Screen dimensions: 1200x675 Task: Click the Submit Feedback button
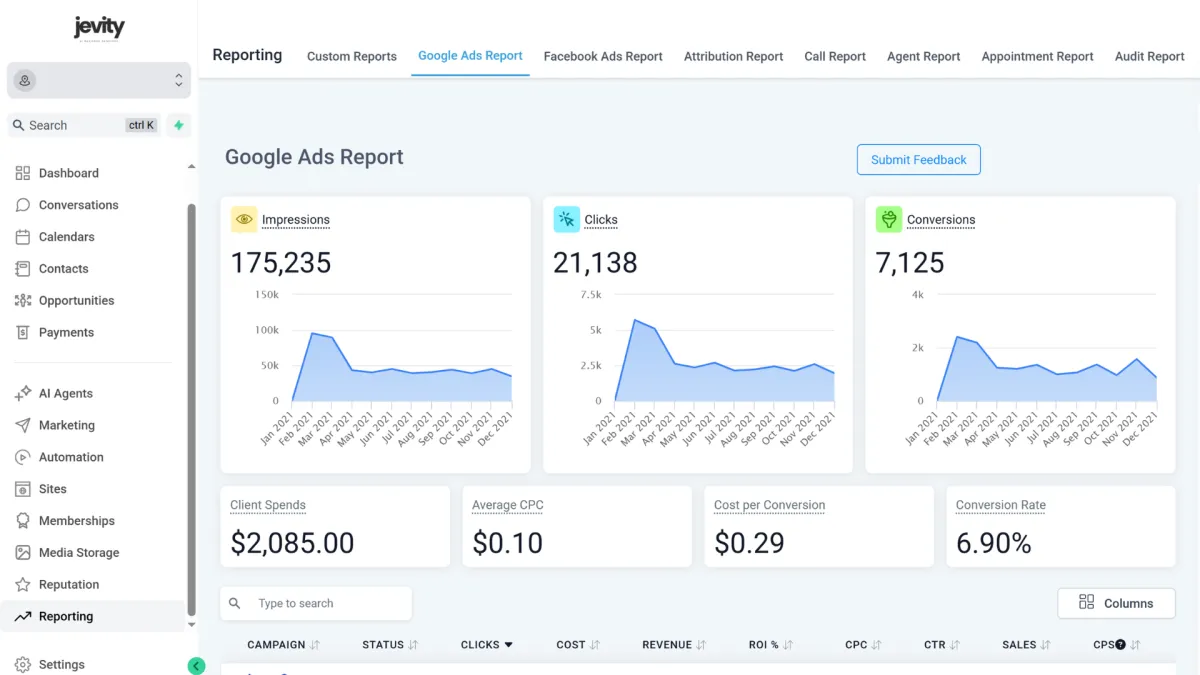click(918, 159)
